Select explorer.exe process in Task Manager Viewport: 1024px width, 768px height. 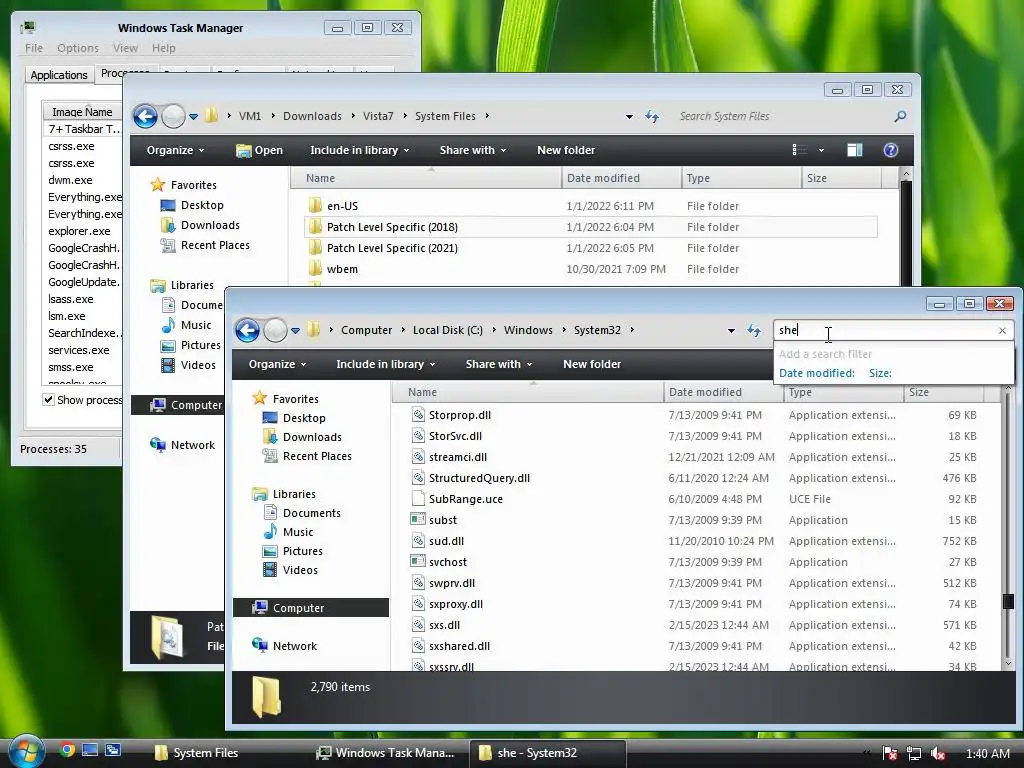(x=79, y=231)
